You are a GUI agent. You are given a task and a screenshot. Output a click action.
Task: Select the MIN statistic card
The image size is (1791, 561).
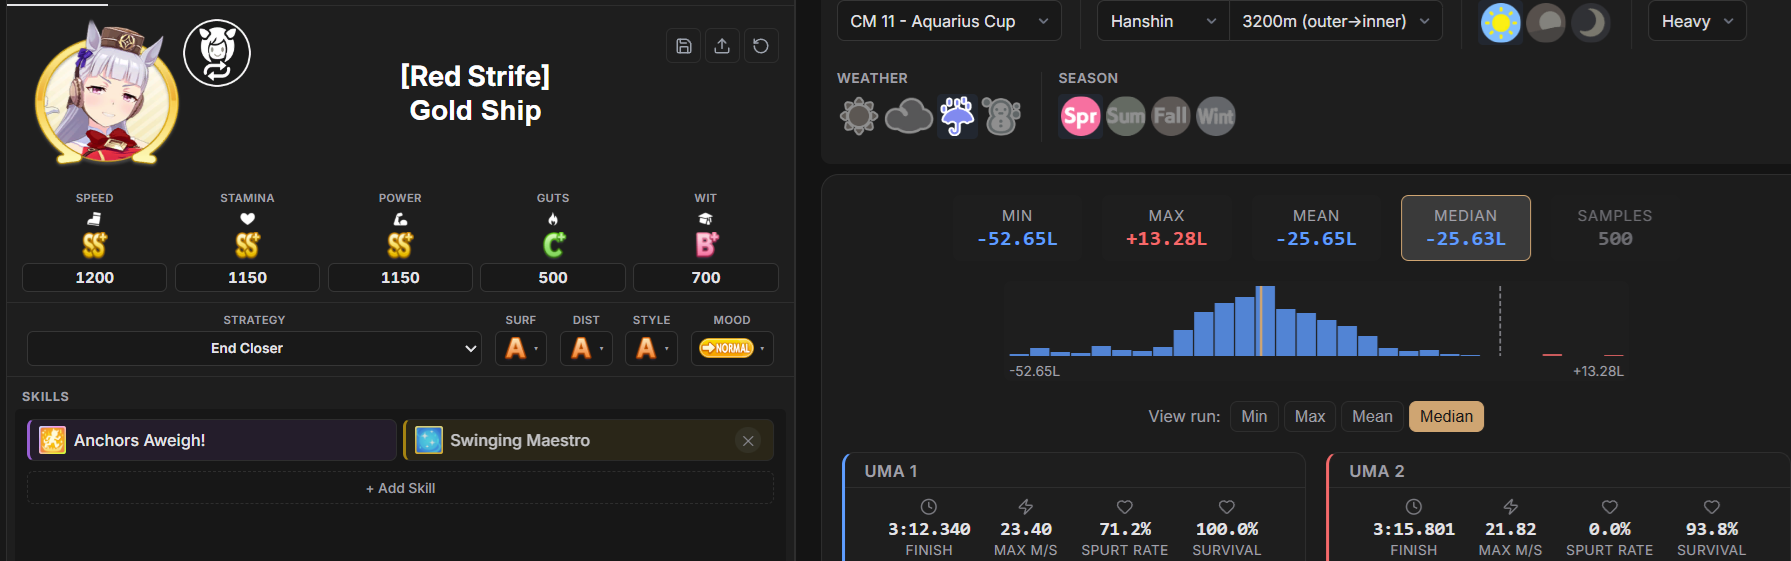pyautogui.click(x=1017, y=228)
